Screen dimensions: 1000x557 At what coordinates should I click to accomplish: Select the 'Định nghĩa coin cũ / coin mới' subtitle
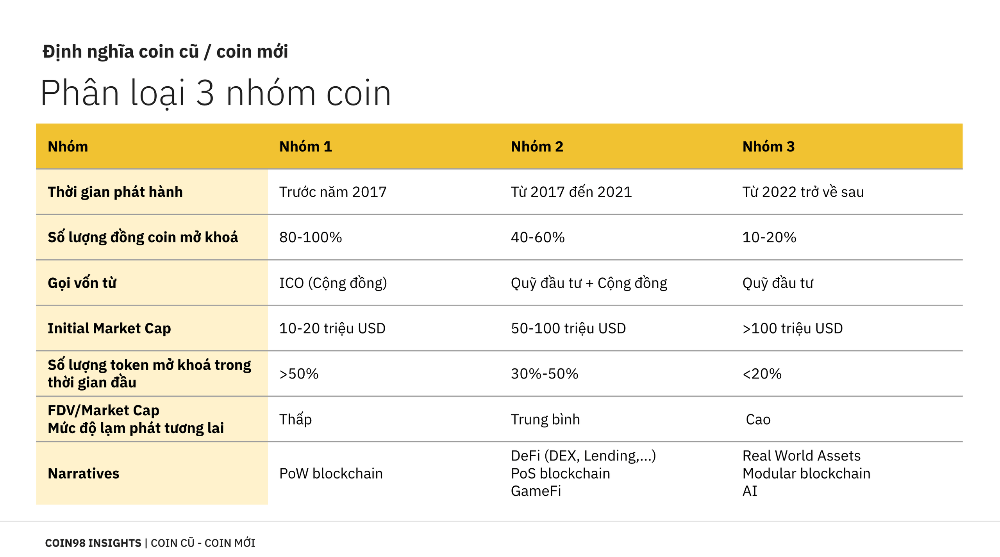tap(166, 51)
